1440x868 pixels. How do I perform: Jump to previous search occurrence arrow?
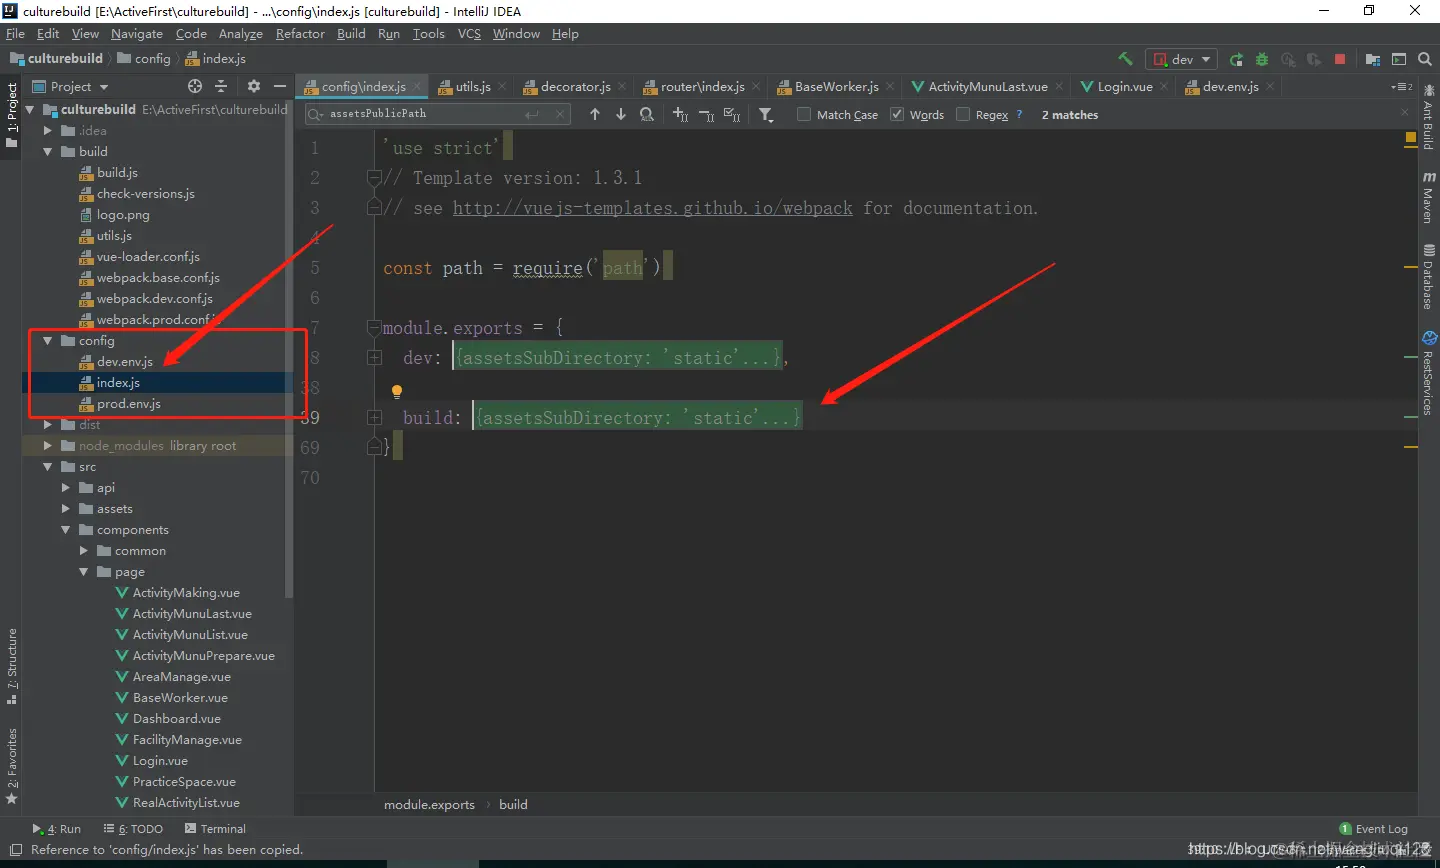click(595, 114)
